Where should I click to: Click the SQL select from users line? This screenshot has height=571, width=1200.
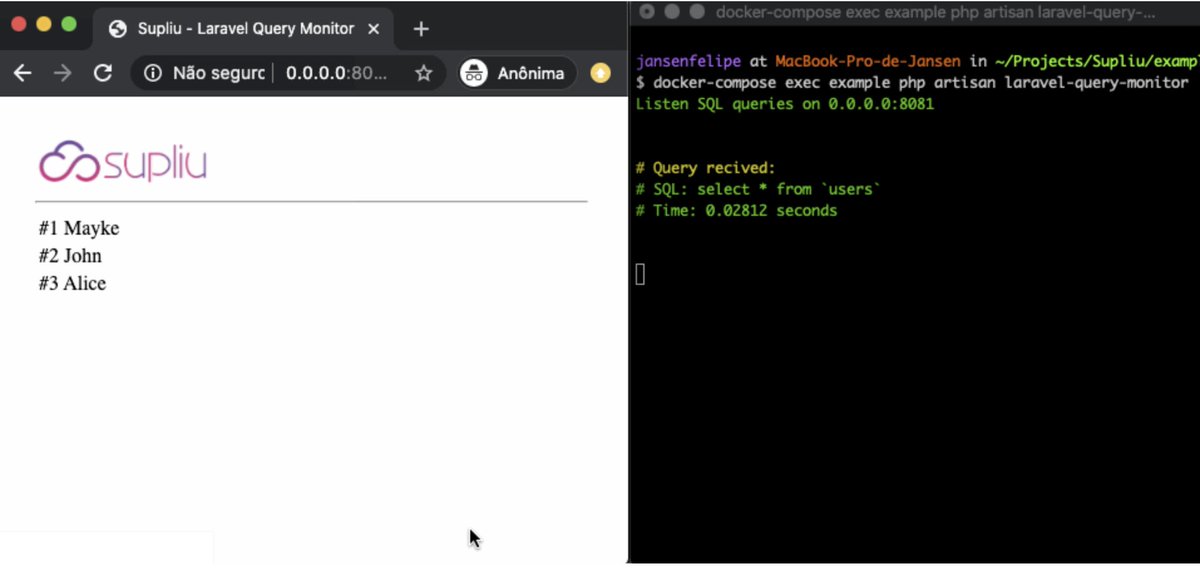[x=757, y=189]
